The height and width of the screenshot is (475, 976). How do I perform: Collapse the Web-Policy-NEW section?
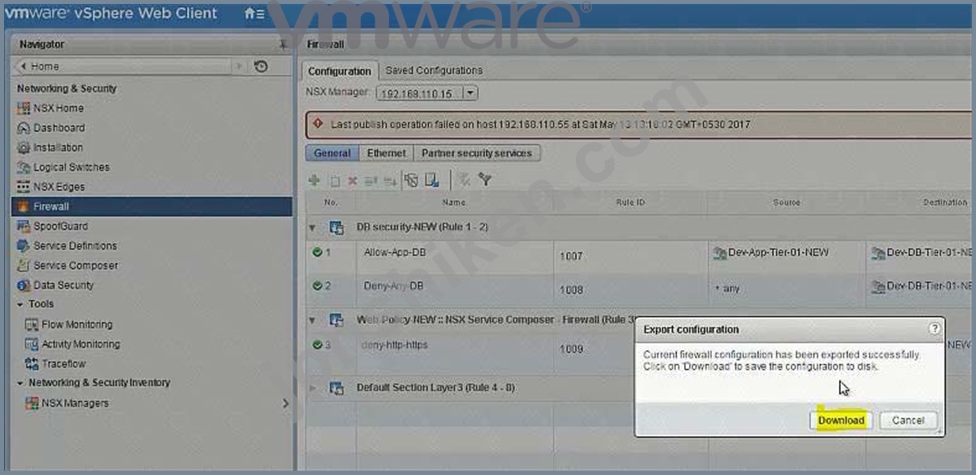click(312, 320)
